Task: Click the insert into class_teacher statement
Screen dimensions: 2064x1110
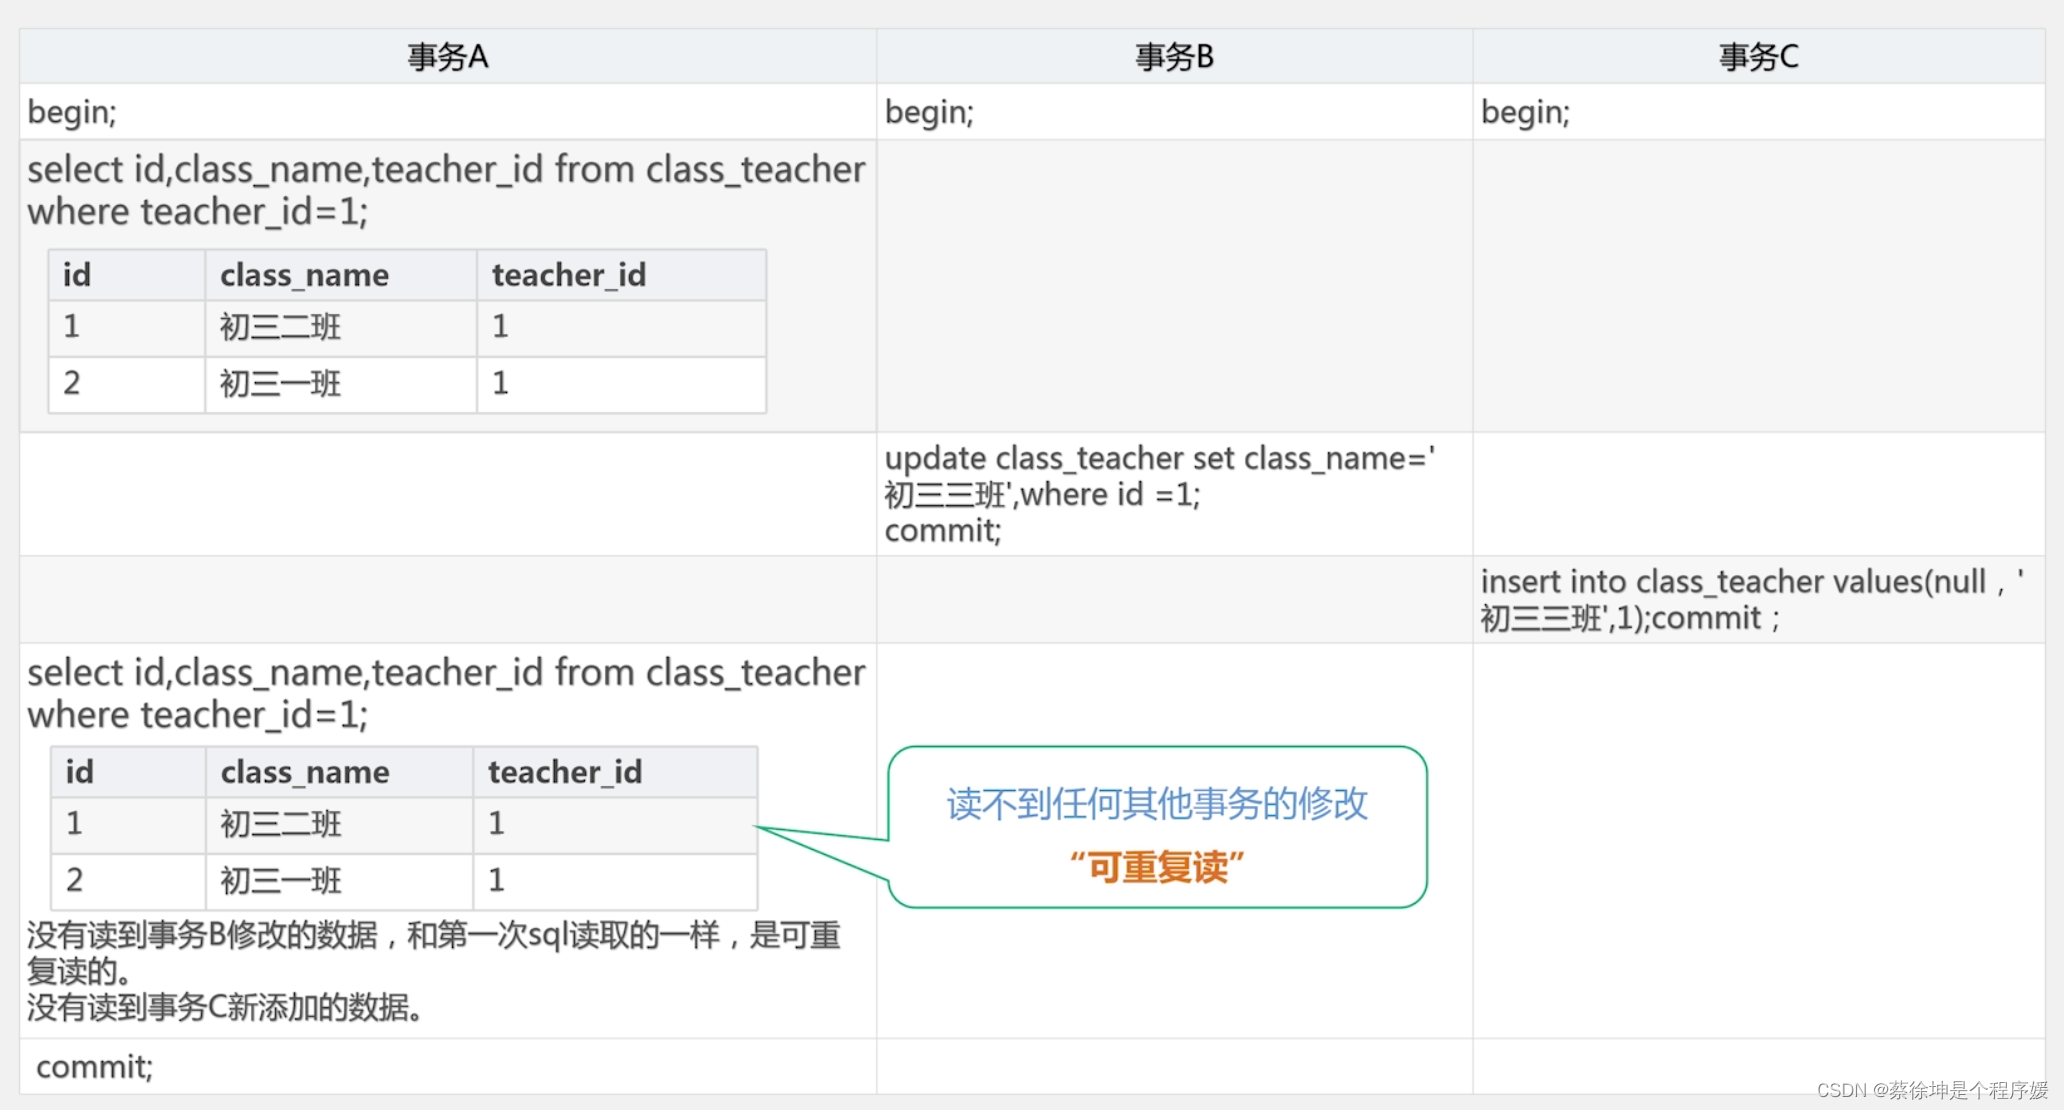Action: [x=1750, y=598]
